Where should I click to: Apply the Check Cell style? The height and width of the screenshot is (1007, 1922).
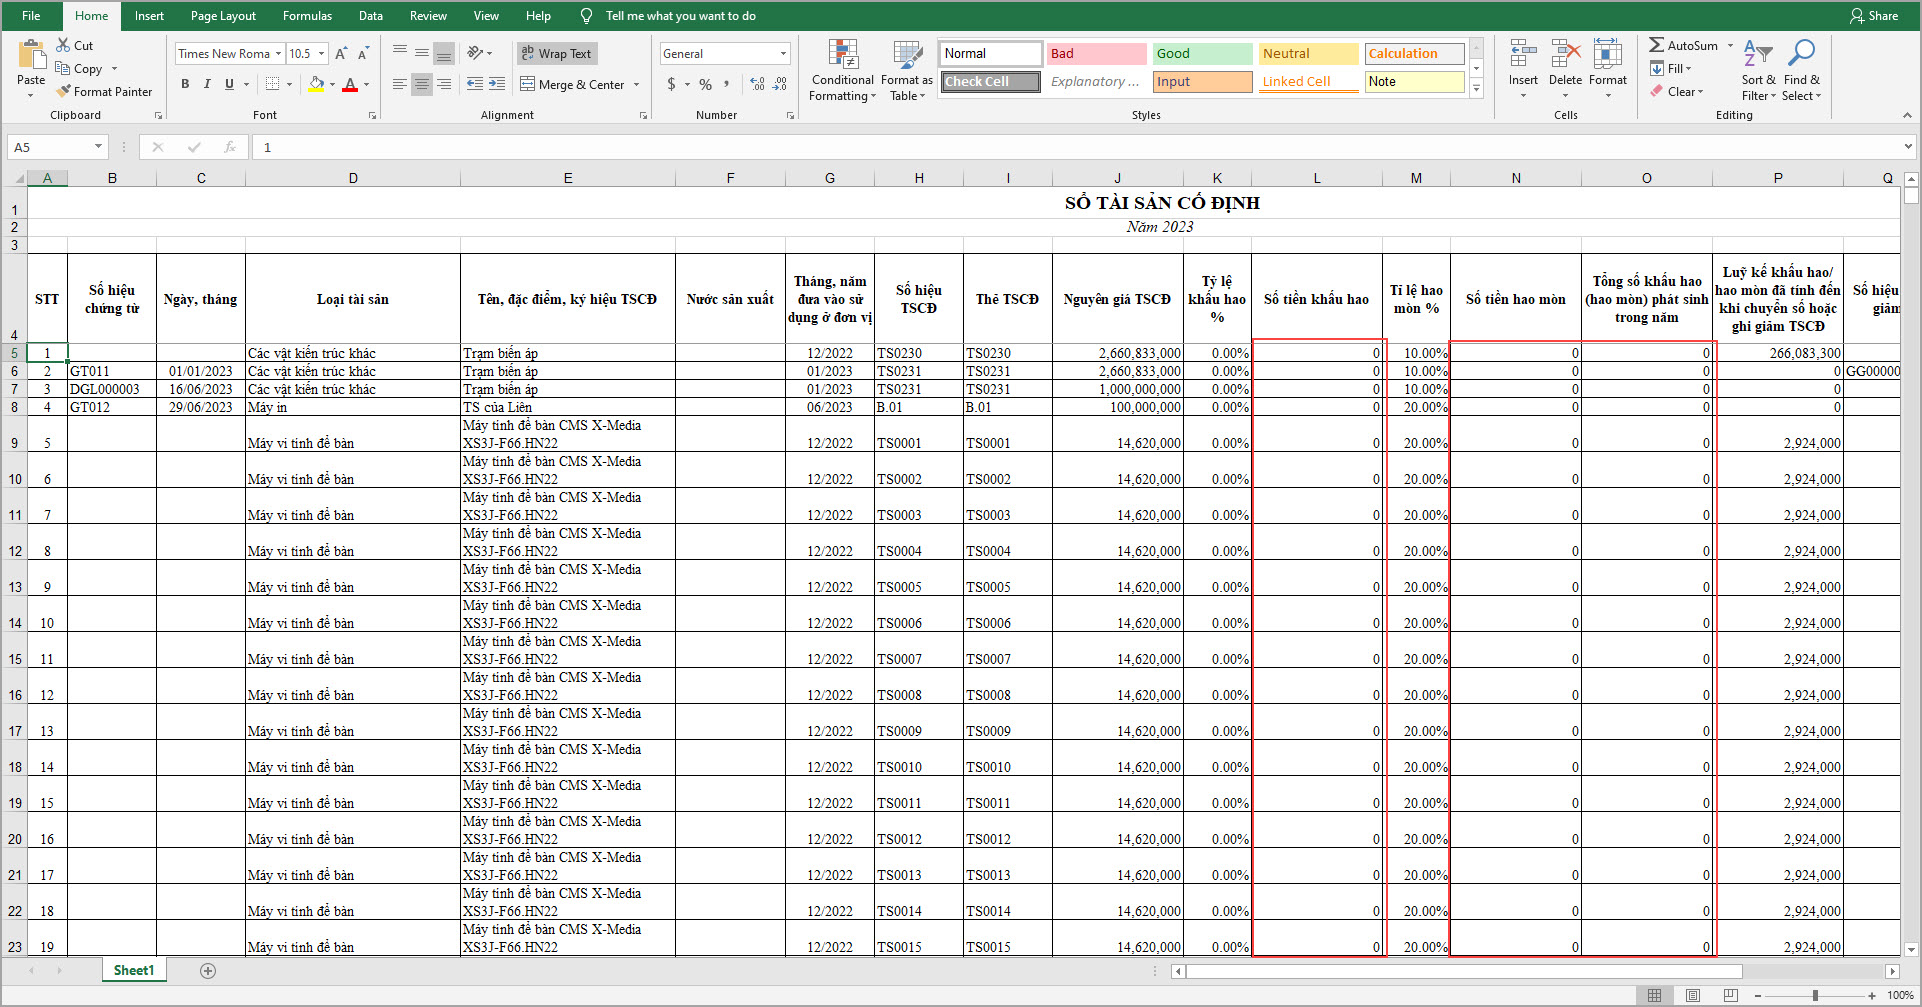pyautogui.click(x=989, y=82)
